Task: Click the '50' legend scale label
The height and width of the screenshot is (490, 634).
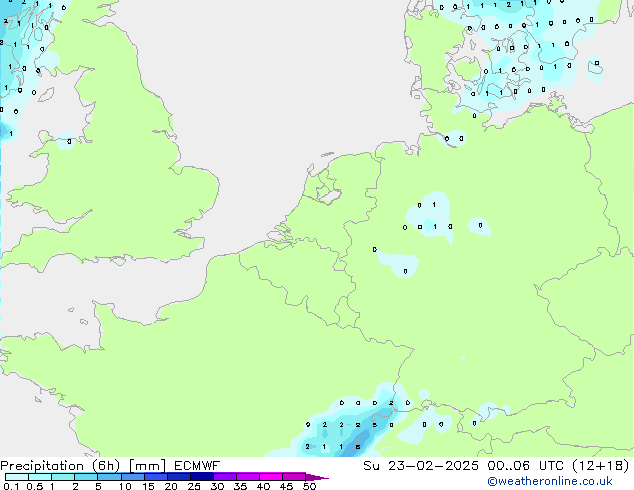Action: tap(309, 486)
